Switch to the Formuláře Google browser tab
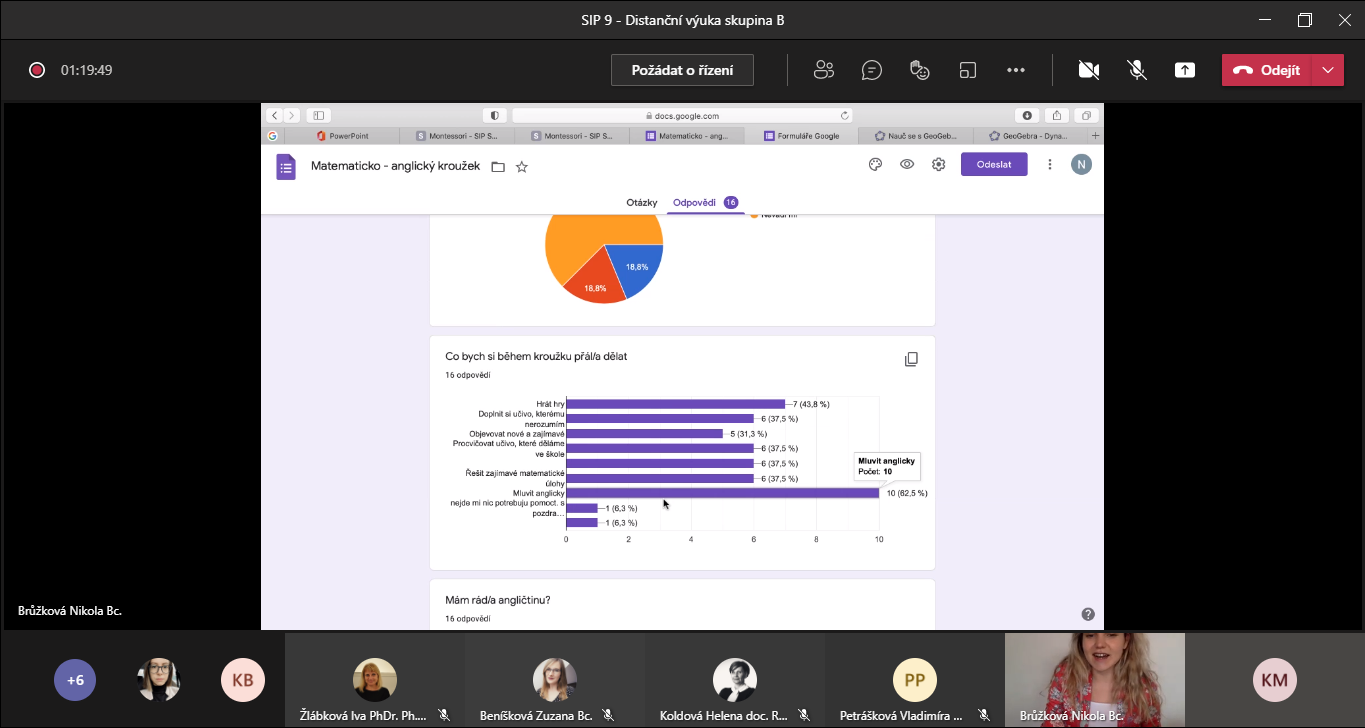 pyautogui.click(x=801, y=135)
